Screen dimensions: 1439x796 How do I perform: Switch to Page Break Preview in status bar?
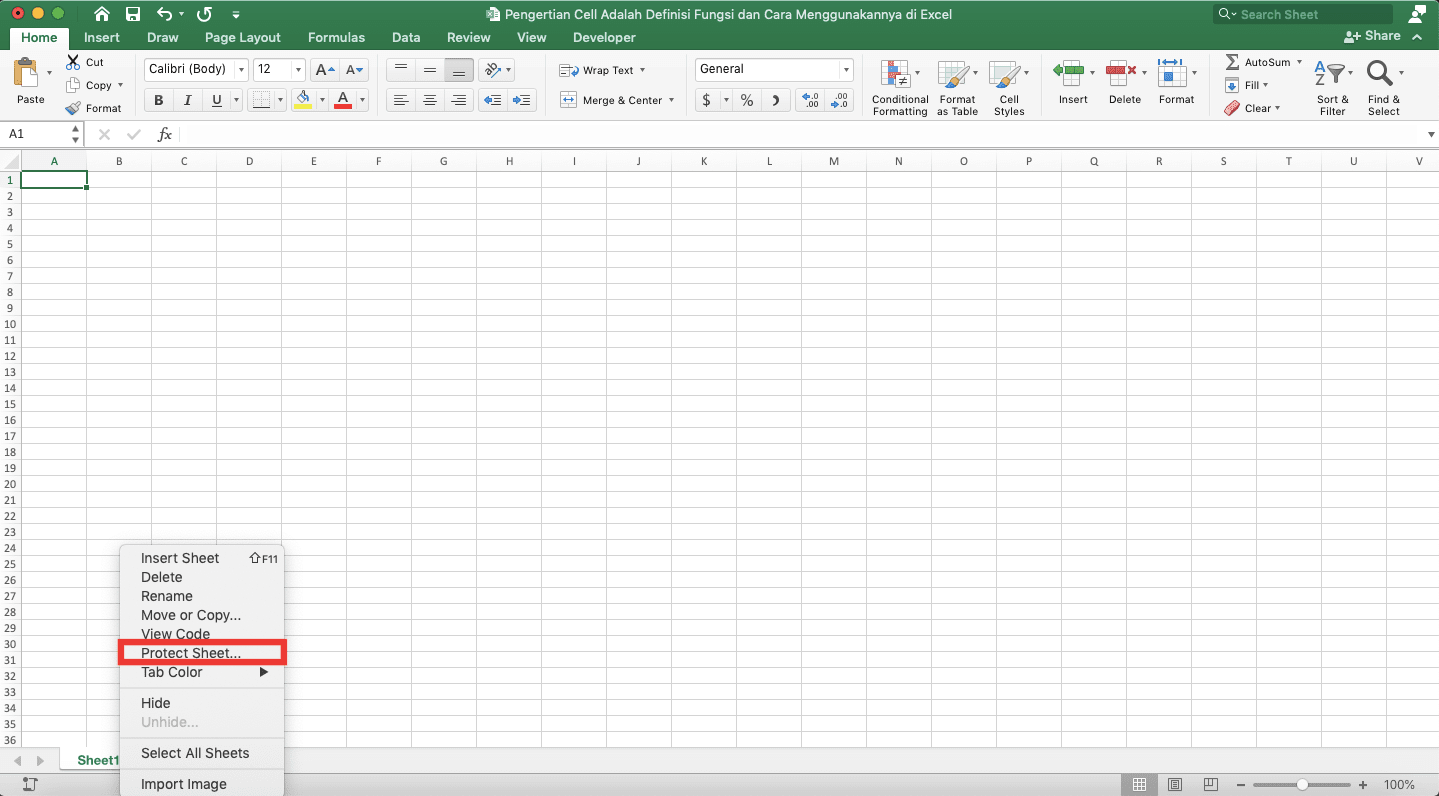tap(1211, 785)
